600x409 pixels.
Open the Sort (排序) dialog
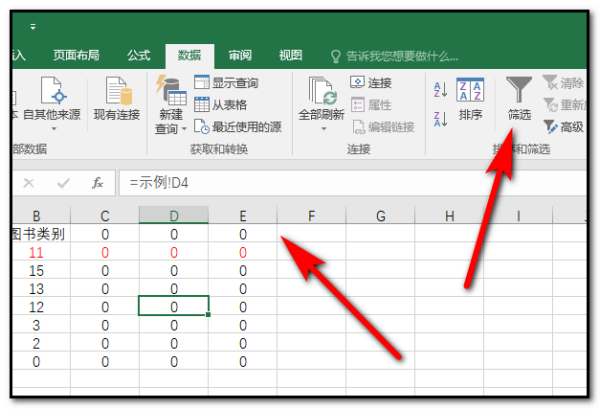pyautogui.click(x=470, y=99)
